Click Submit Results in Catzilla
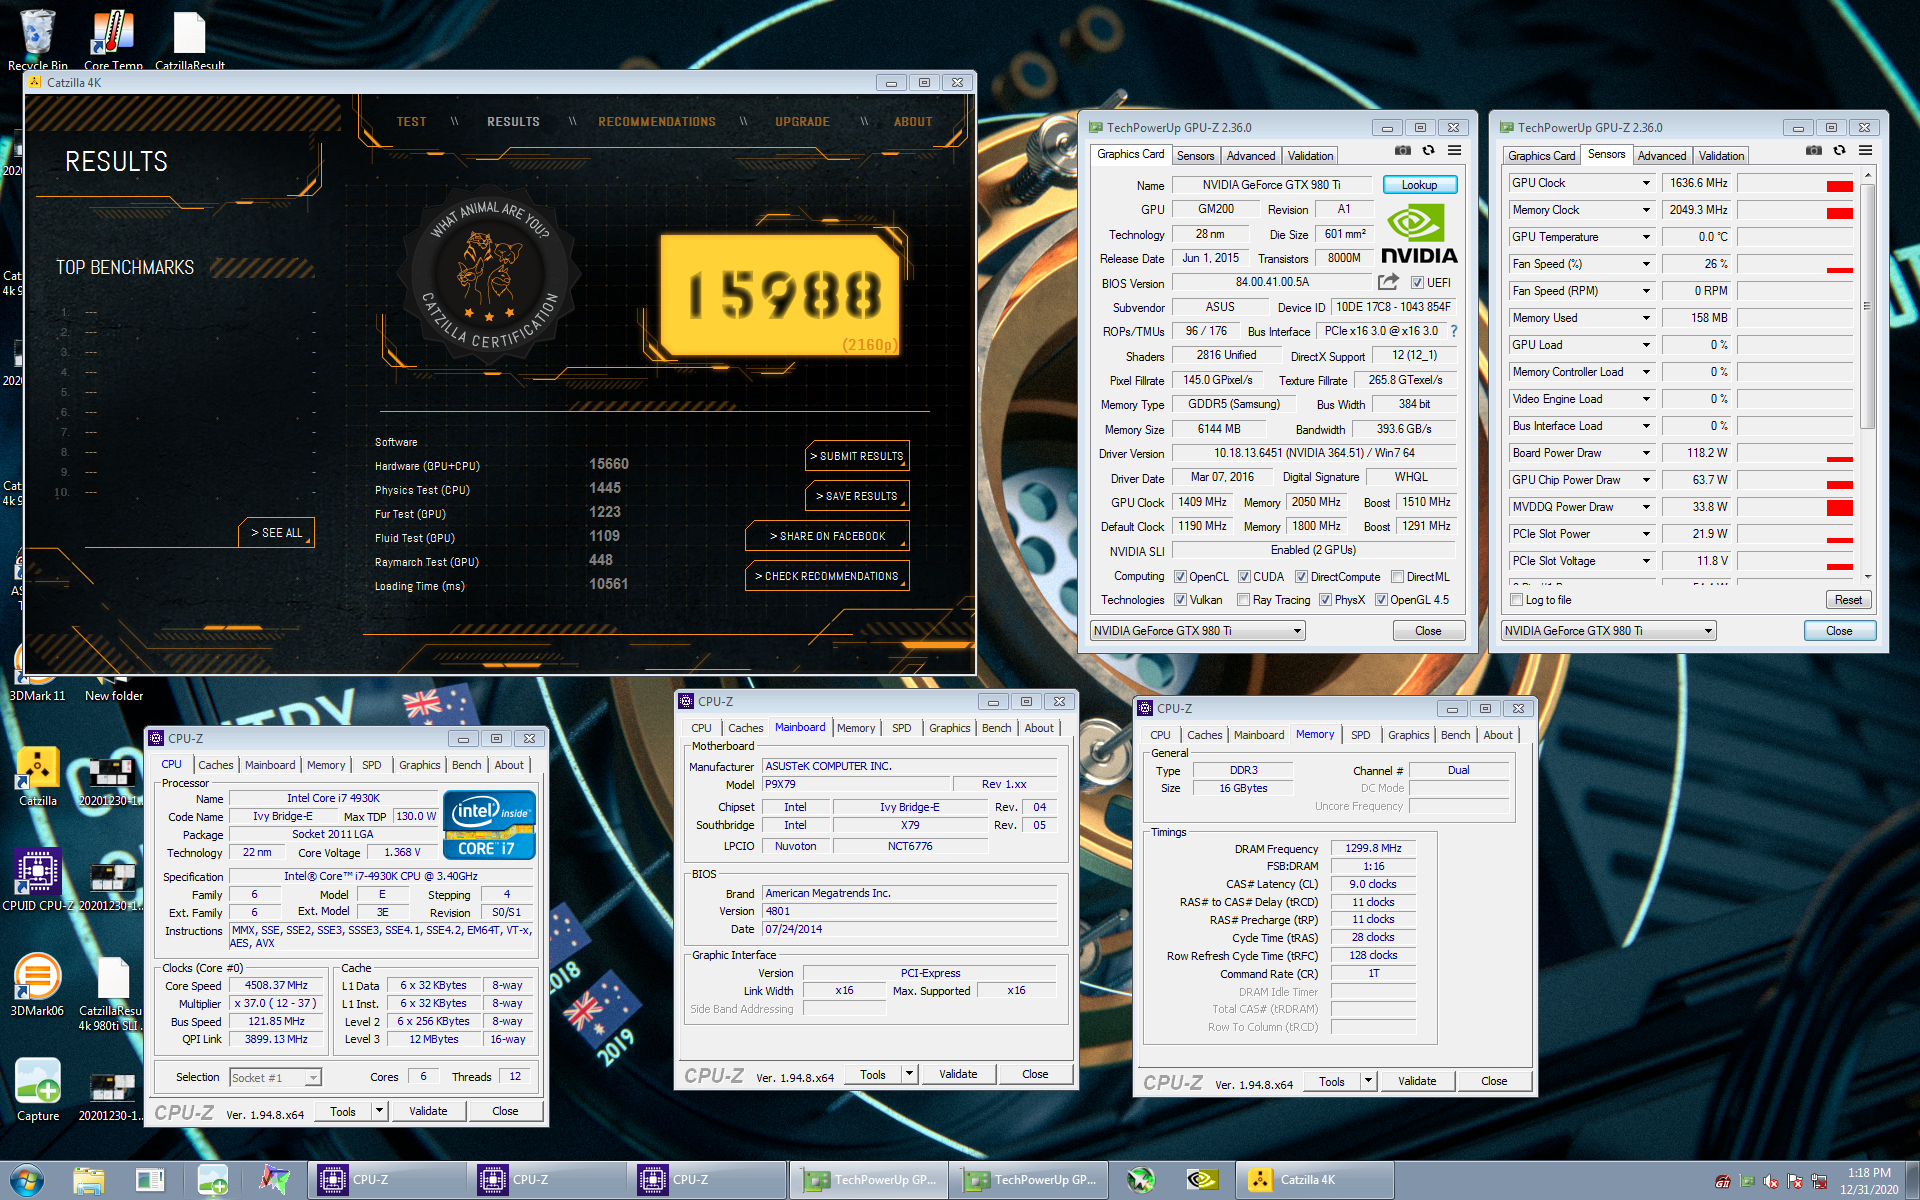This screenshot has height=1200, width=1920. [x=857, y=456]
